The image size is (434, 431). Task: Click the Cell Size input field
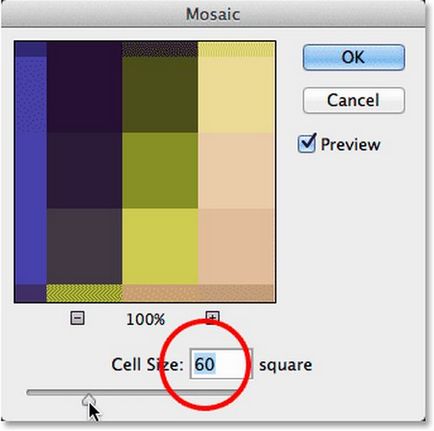[x=221, y=364]
